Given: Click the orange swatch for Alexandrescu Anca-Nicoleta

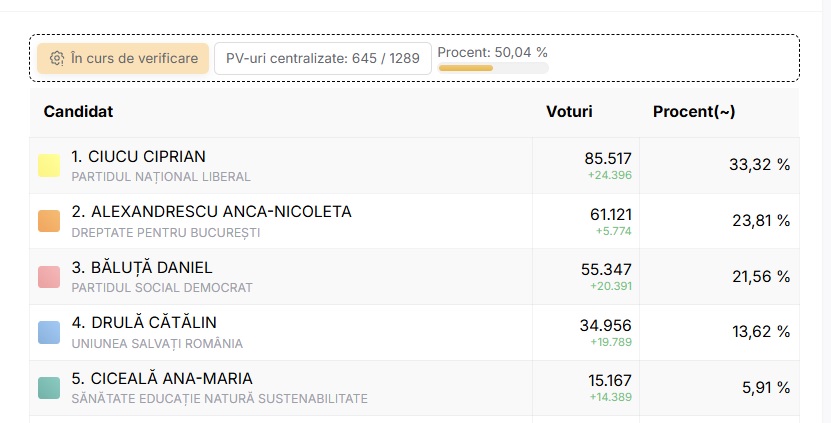Looking at the screenshot, I should point(49,221).
